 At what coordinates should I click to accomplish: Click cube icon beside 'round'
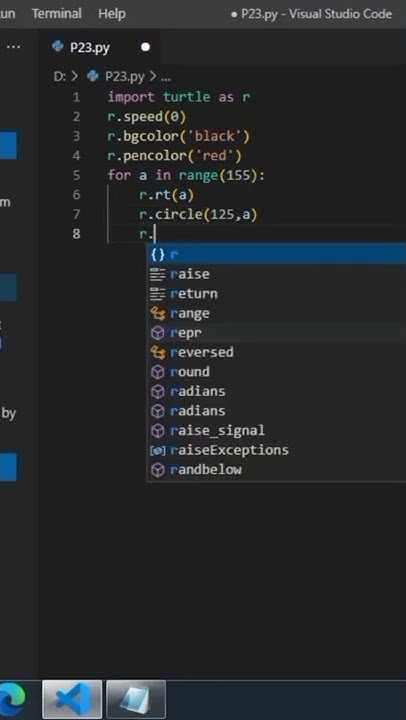(158, 372)
